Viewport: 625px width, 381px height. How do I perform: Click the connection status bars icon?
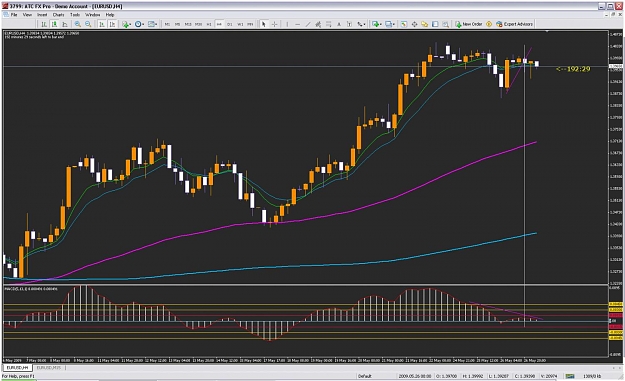point(570,376)
